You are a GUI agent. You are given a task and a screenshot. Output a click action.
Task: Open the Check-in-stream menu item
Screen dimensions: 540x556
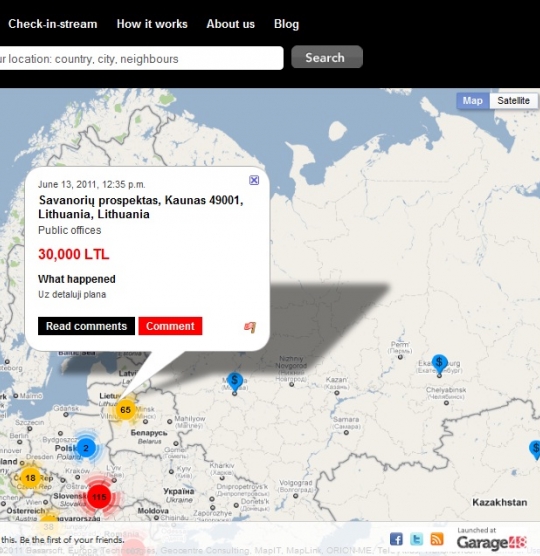(52, 24)
